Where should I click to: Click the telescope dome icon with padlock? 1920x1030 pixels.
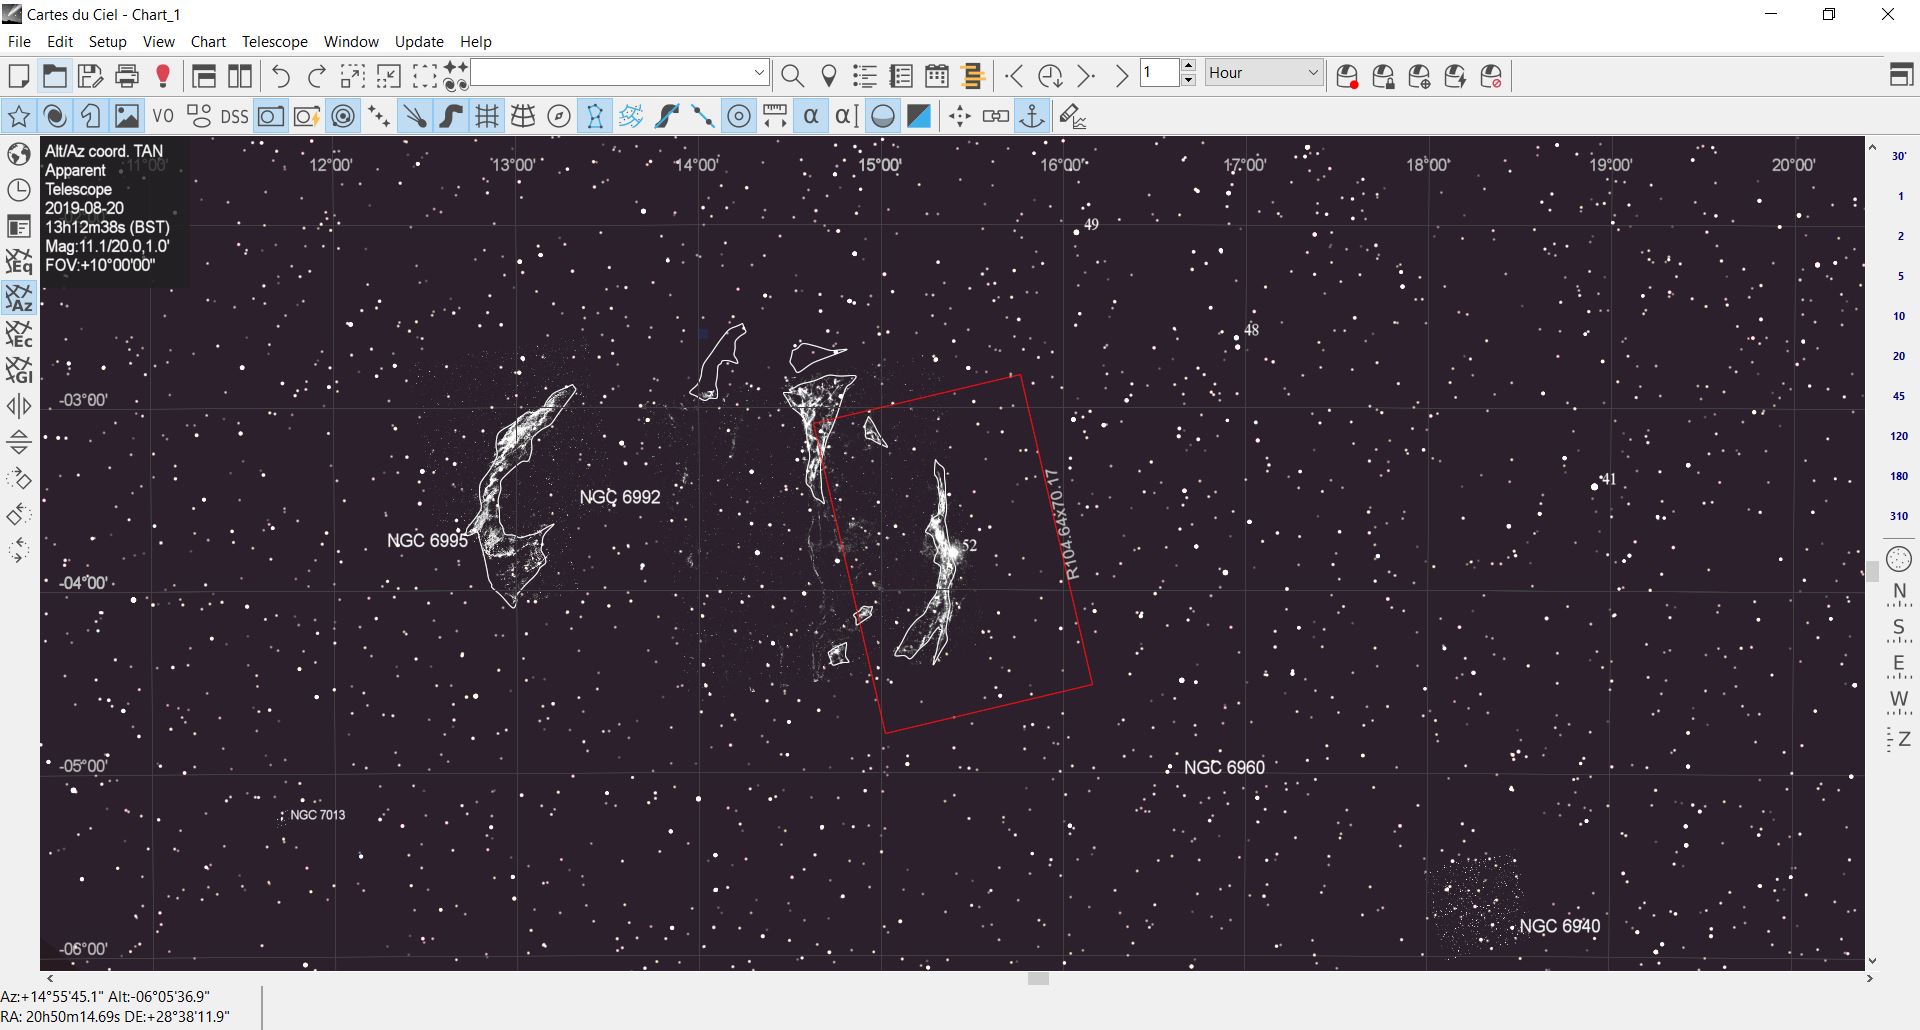[1383, 76]
